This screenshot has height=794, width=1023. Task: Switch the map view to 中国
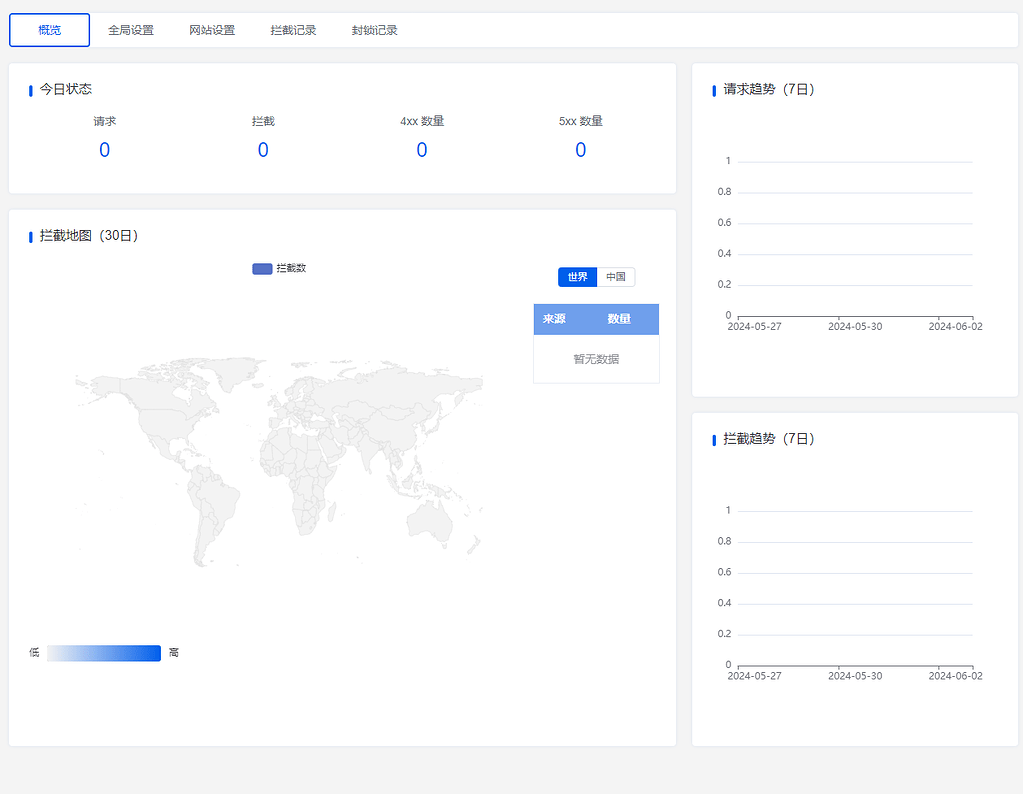[x=615, y=277]
